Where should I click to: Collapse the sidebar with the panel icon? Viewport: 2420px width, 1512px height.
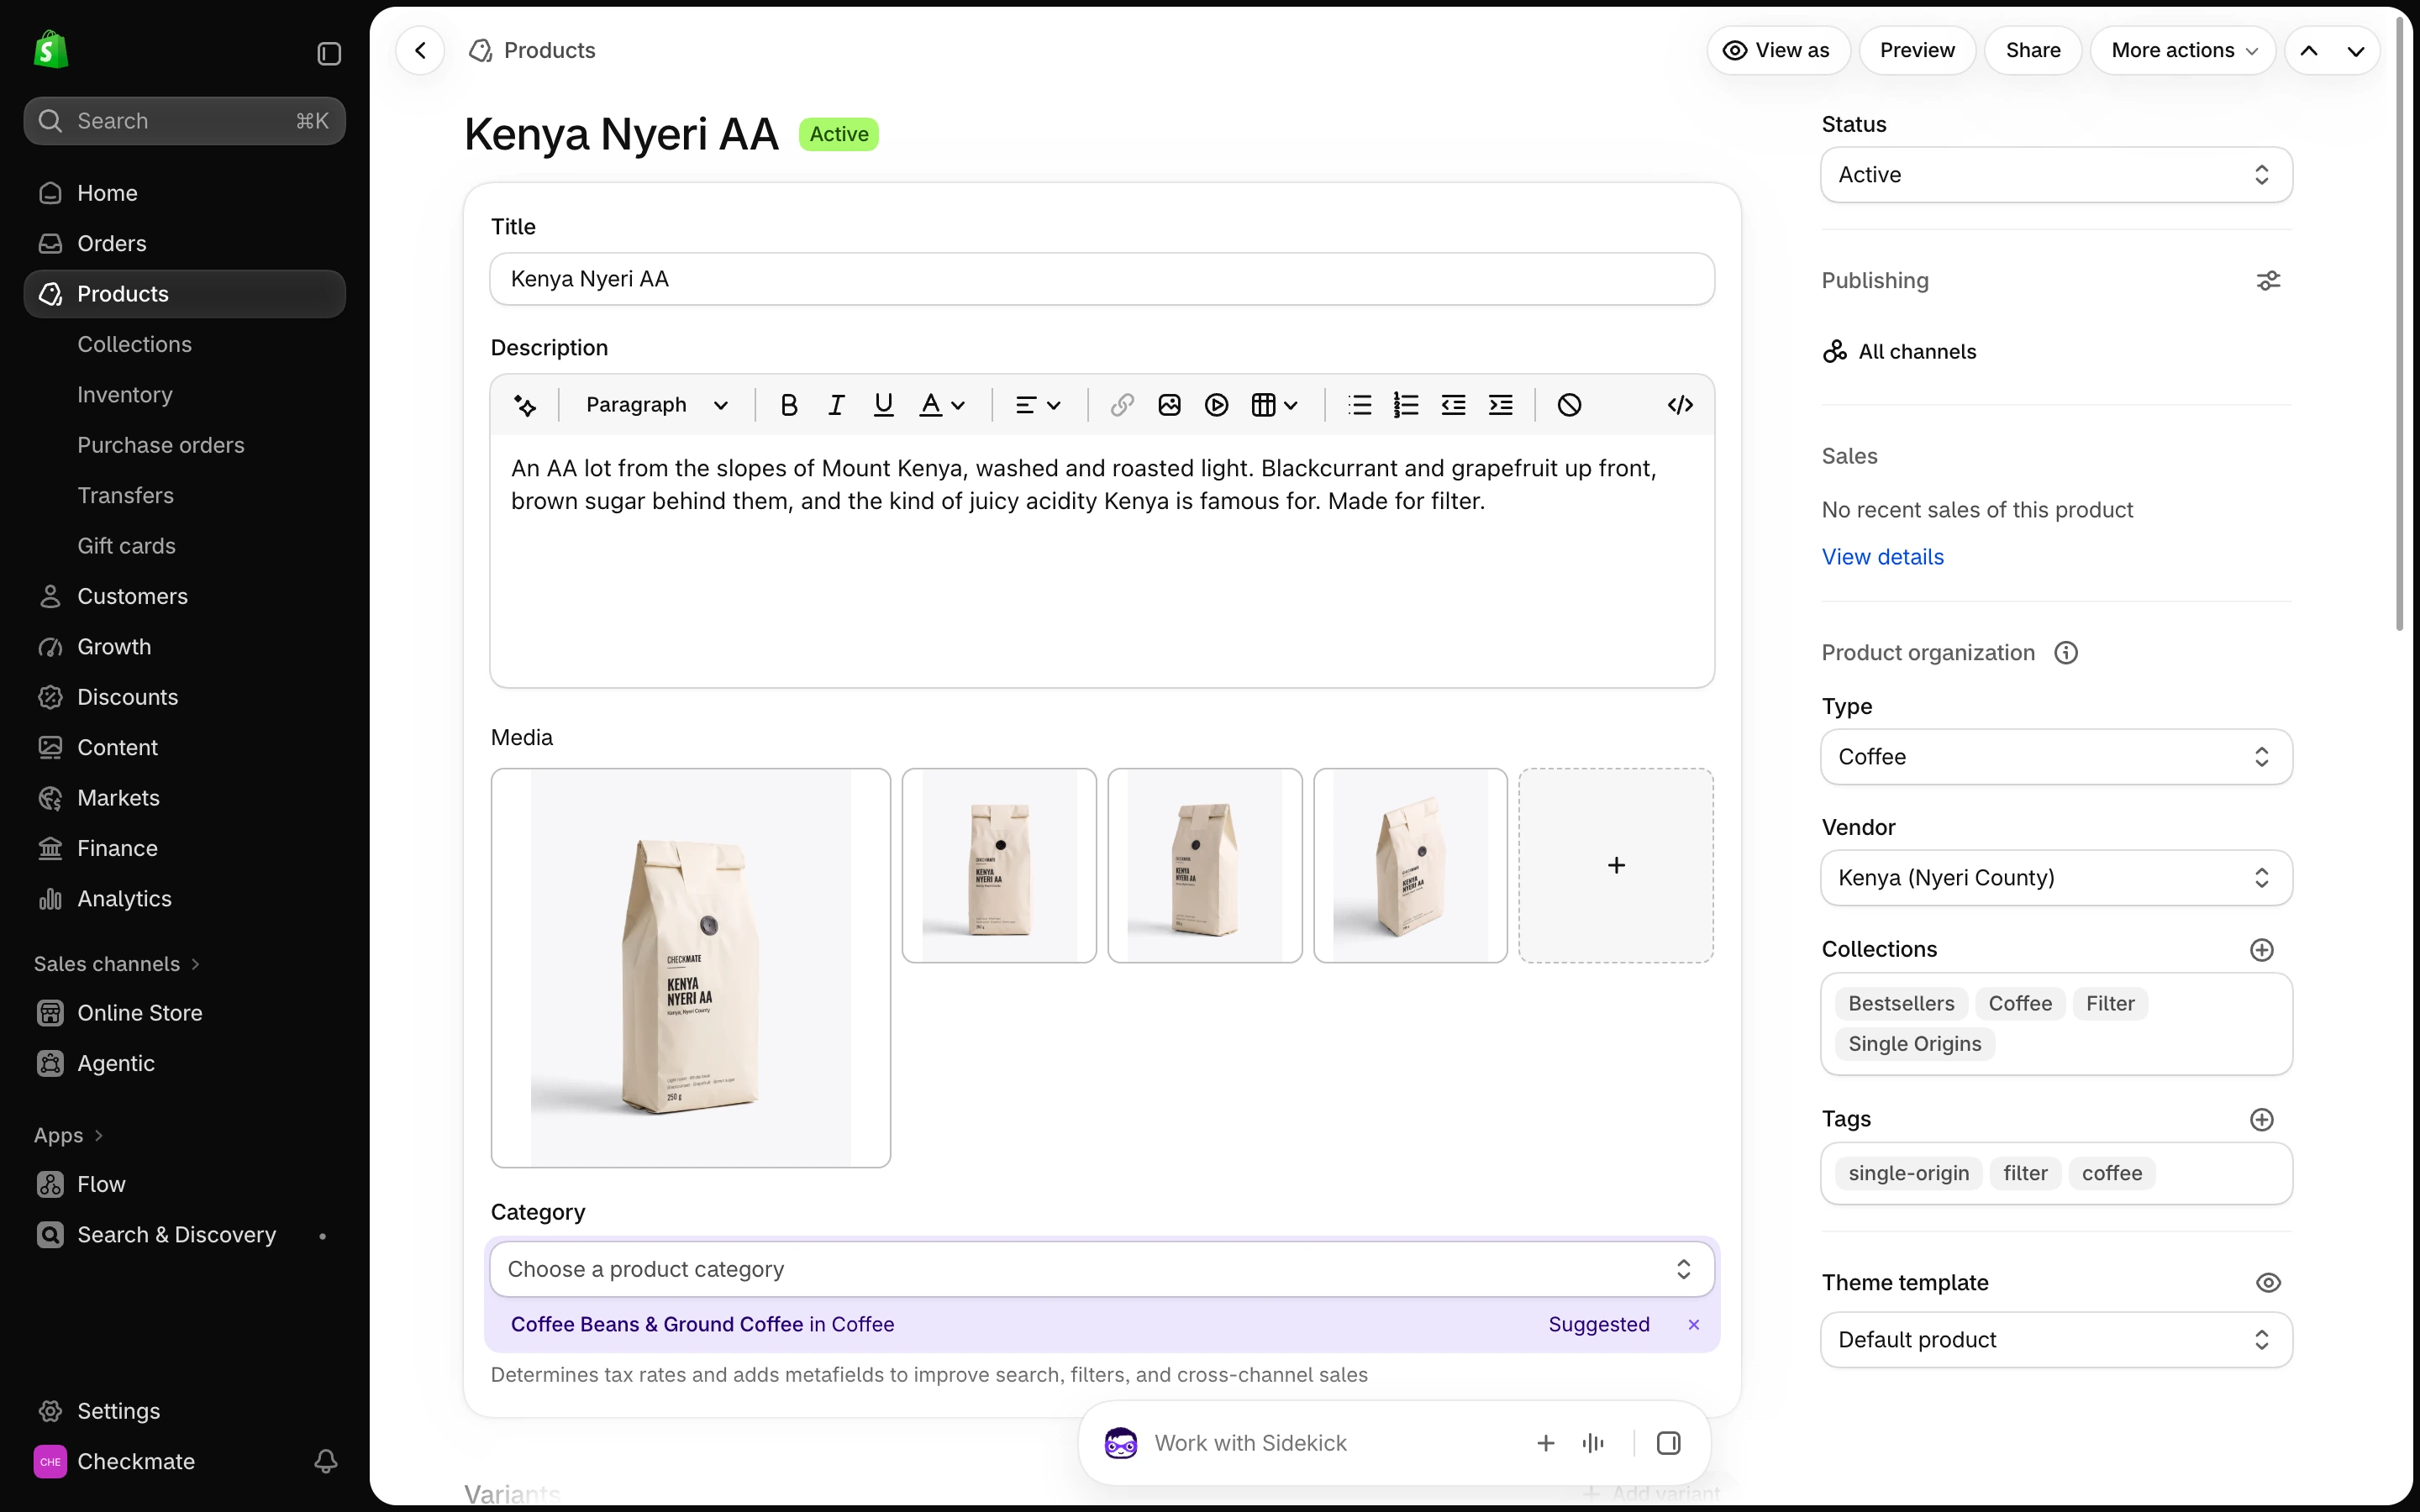click(329, 53)
